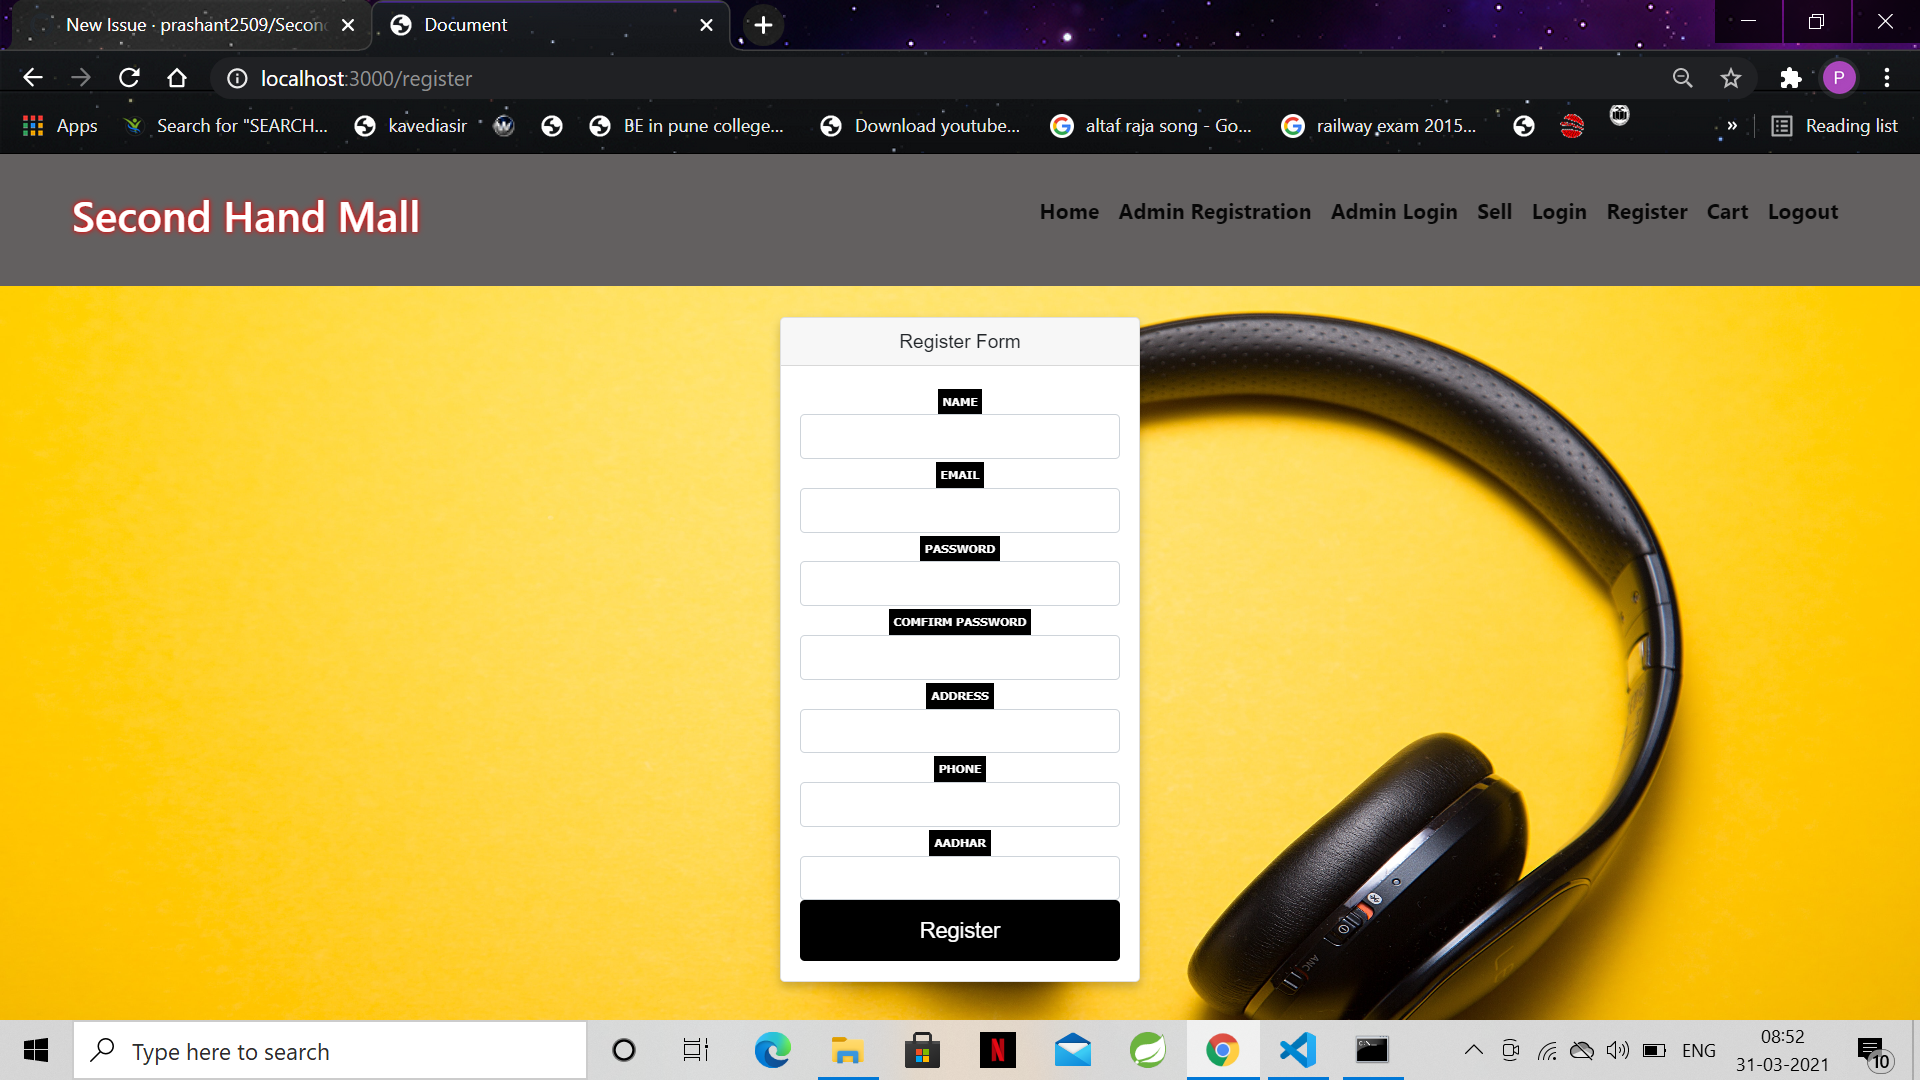Click the Second Hand Mall logo title
This screenshot has height=1080, width=1920.
[246, 217]
